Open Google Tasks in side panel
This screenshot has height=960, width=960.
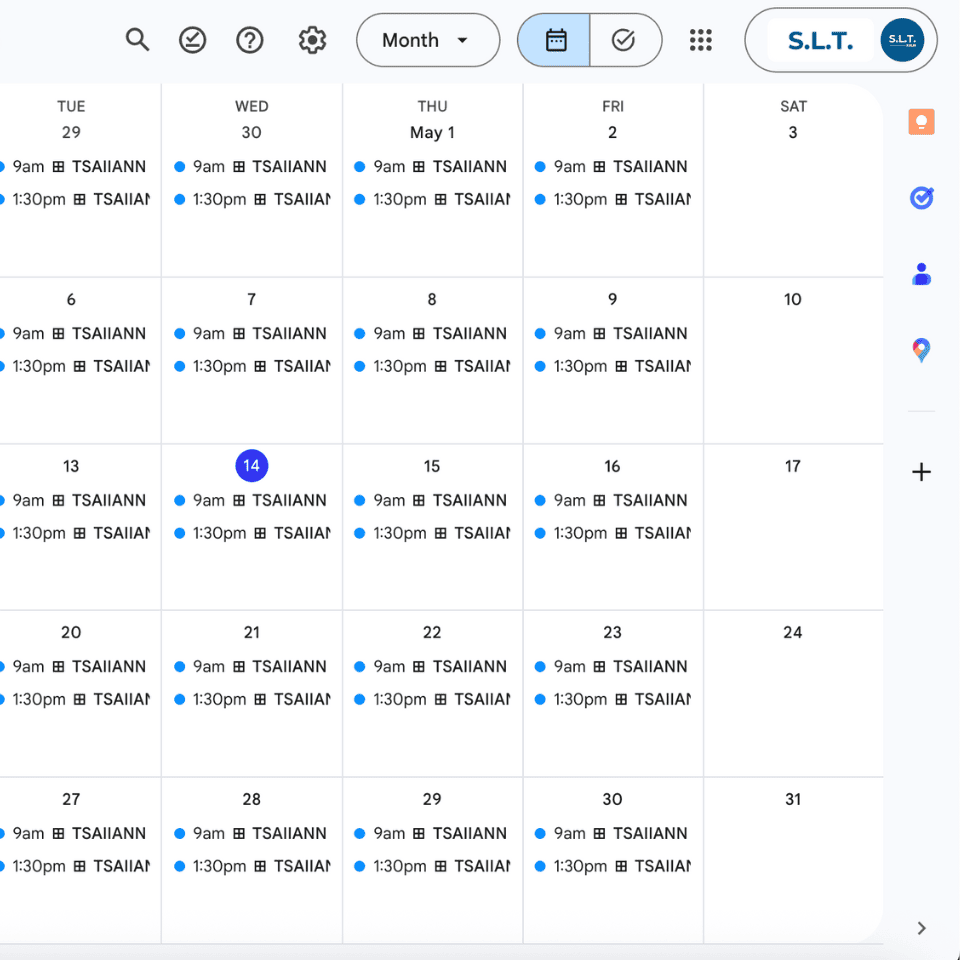pyautogui.click(x=921, y=198)
